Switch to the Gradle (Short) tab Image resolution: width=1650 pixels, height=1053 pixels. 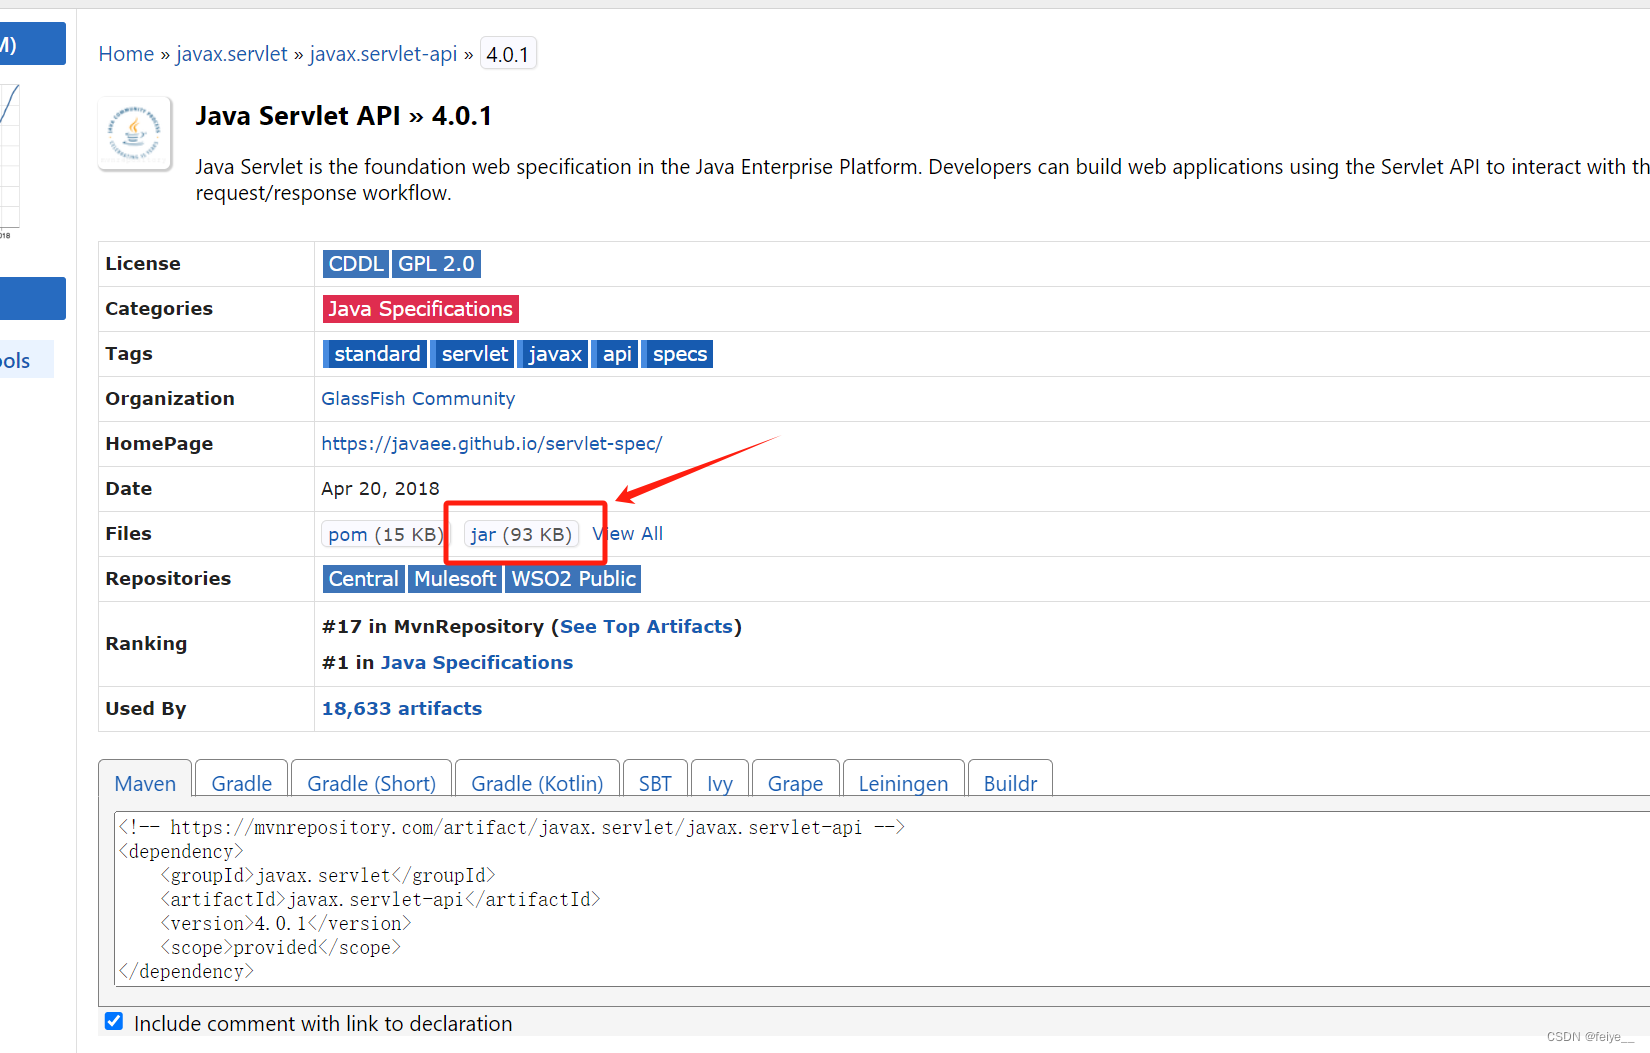click(372, 782)
